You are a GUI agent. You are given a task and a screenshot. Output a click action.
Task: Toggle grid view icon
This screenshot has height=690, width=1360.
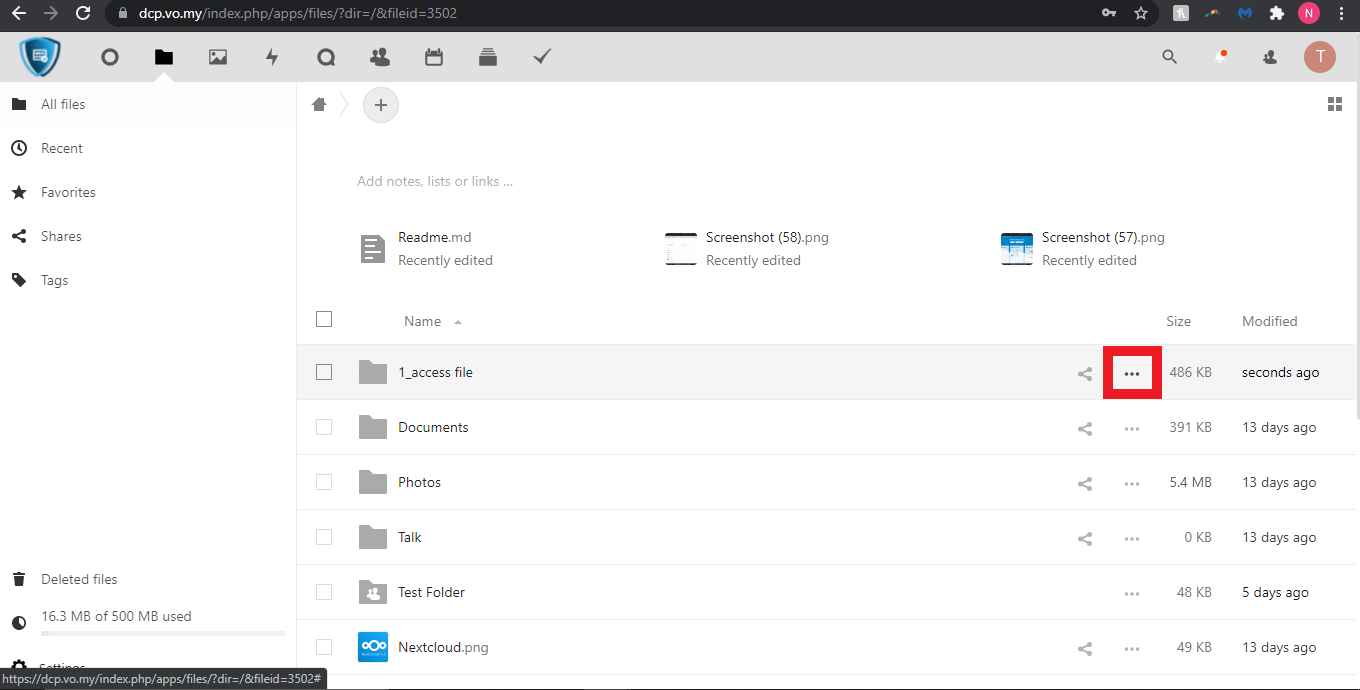pyautogui.click(x=1334, y=105)
